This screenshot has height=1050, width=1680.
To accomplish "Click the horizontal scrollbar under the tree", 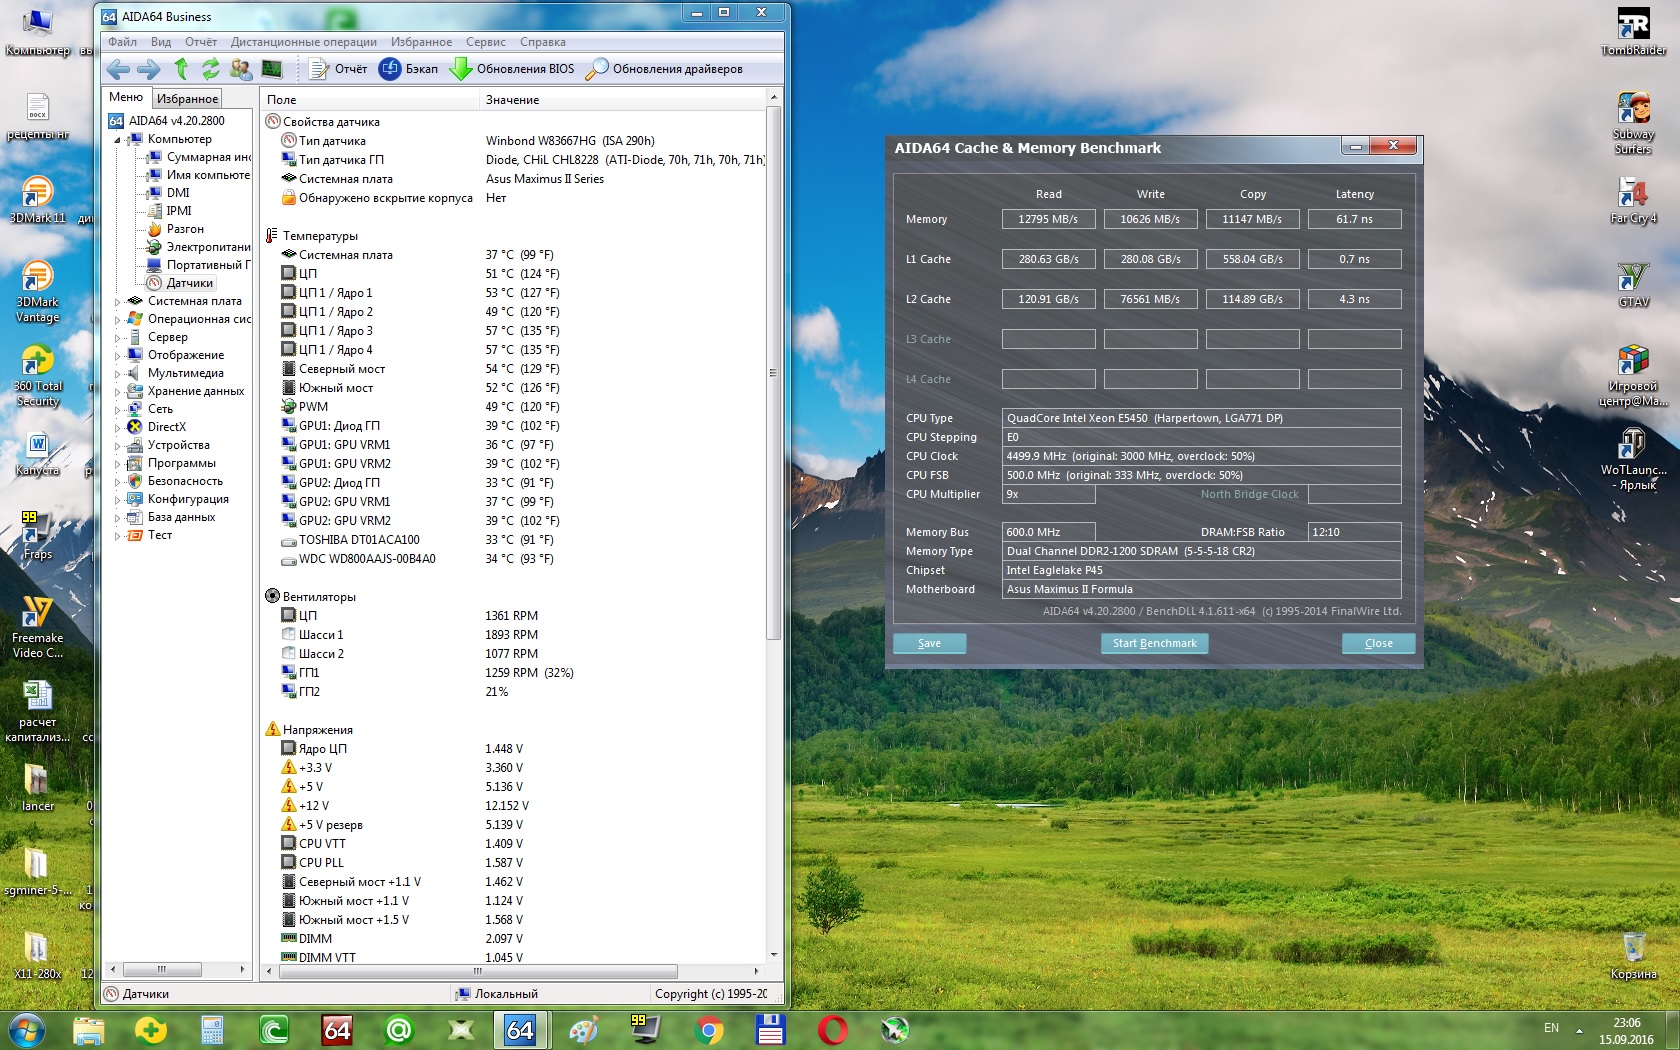I will [x=162, y=969].
